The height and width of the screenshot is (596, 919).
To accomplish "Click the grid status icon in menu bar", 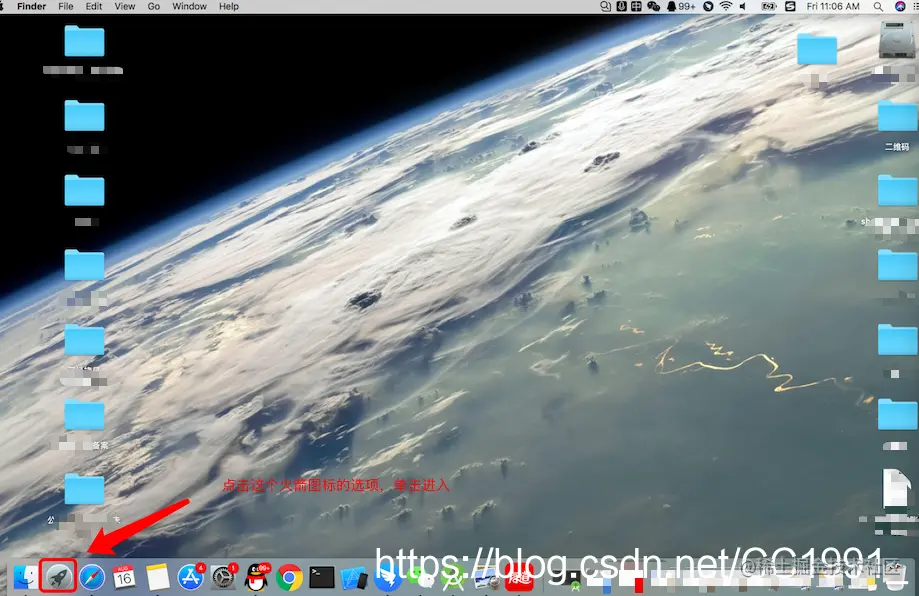I will pyautogui.click(x=636, y=6).
